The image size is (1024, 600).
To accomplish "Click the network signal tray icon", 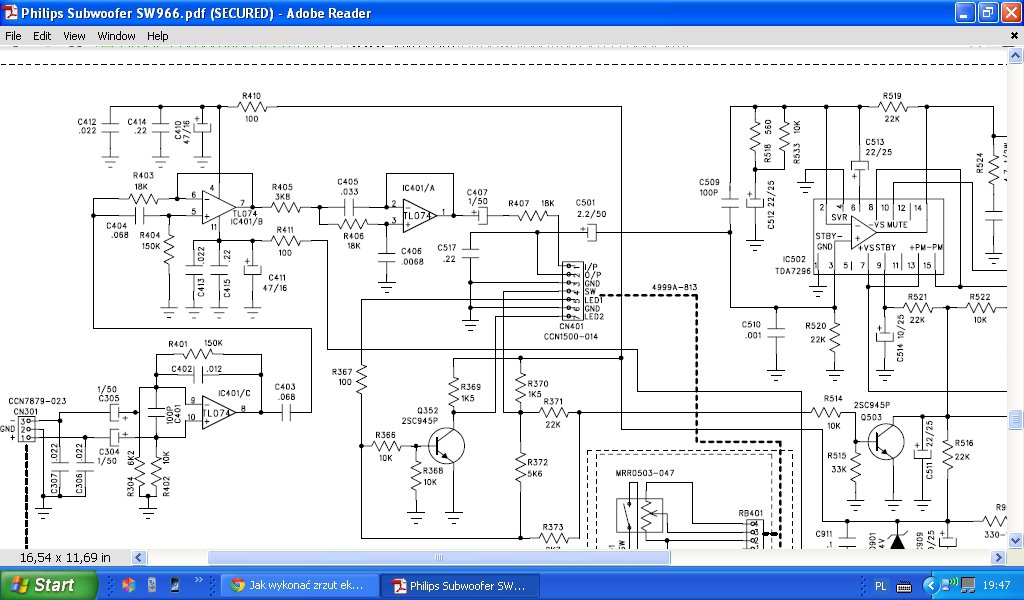I will (x=950, y=585).
